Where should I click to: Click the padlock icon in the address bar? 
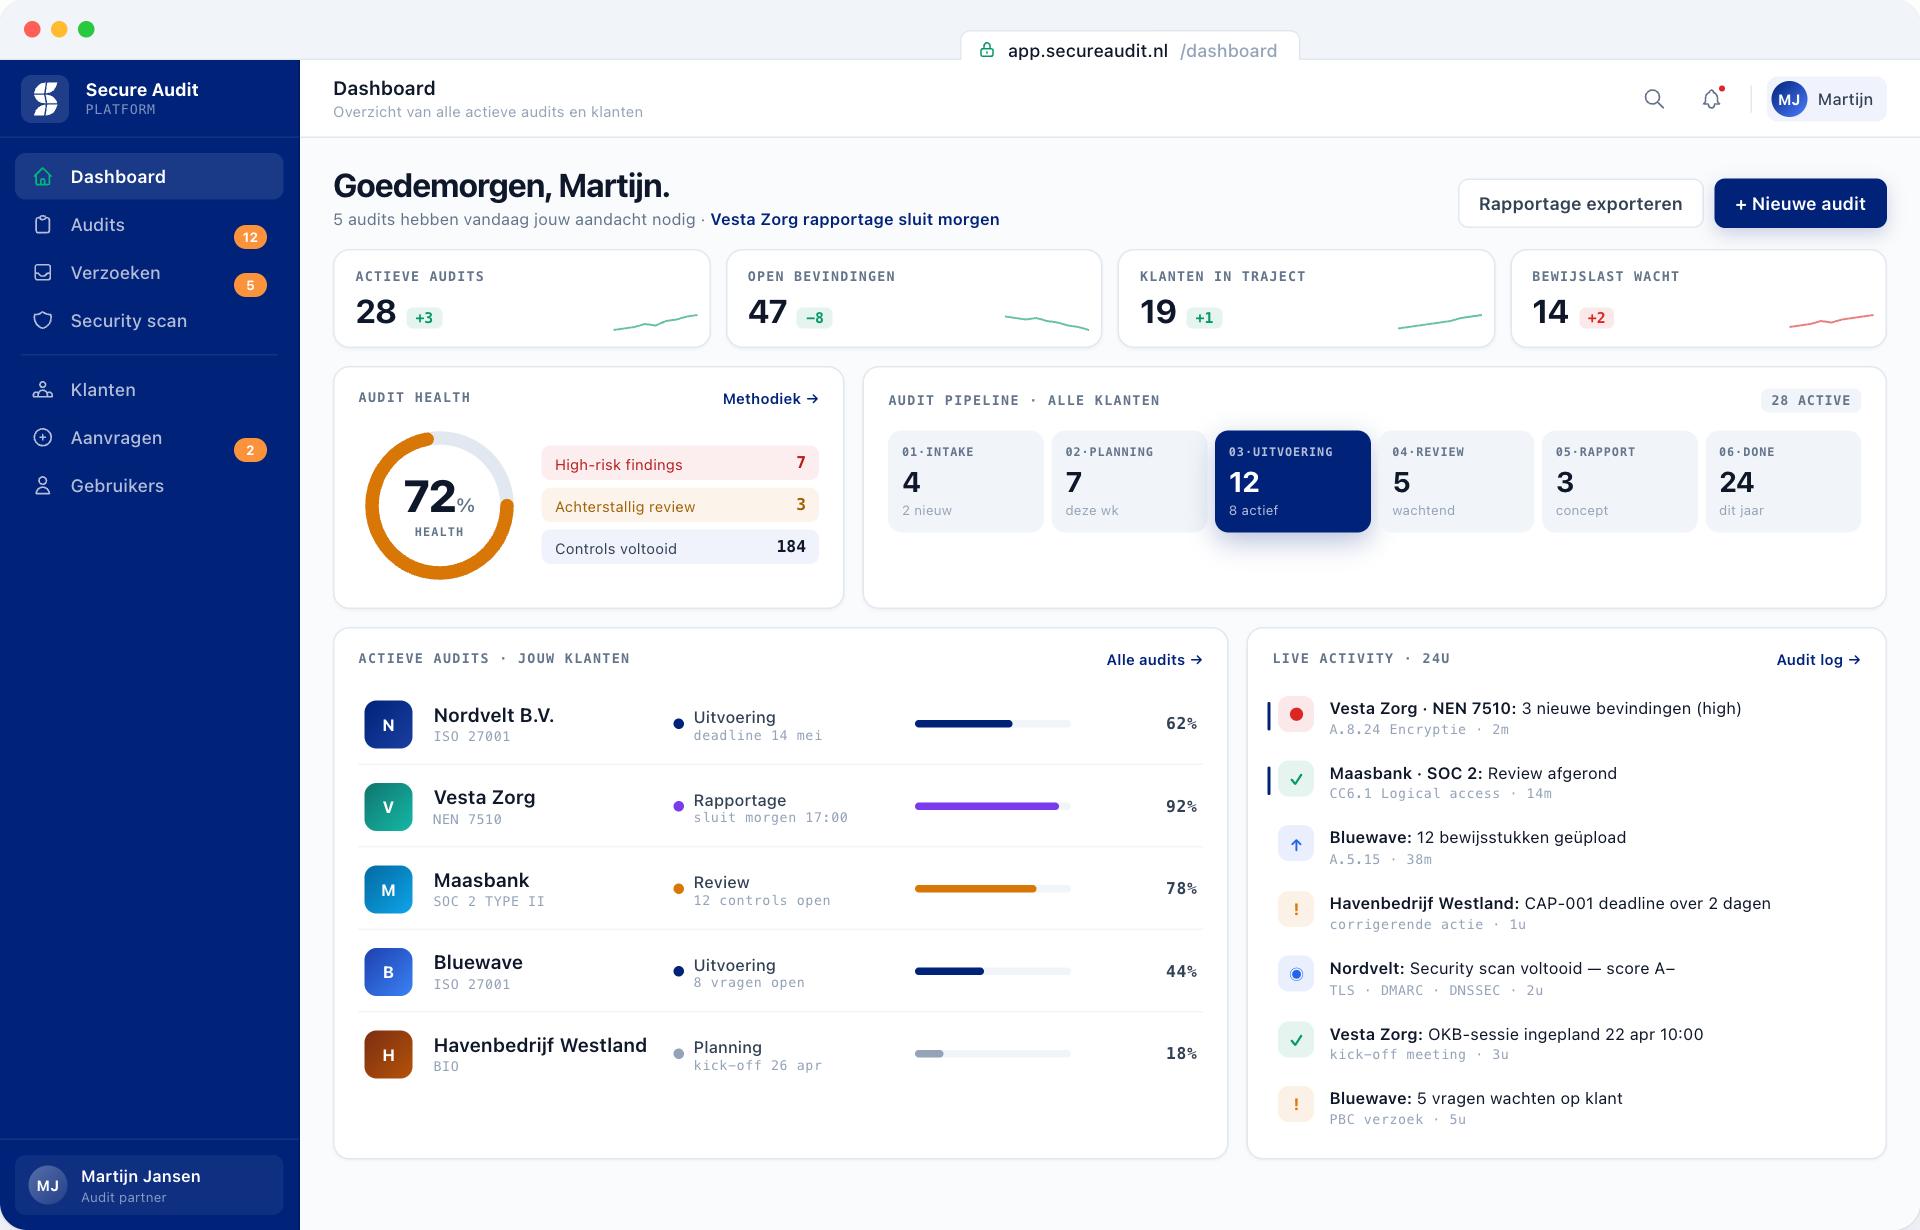pos(987,50)
